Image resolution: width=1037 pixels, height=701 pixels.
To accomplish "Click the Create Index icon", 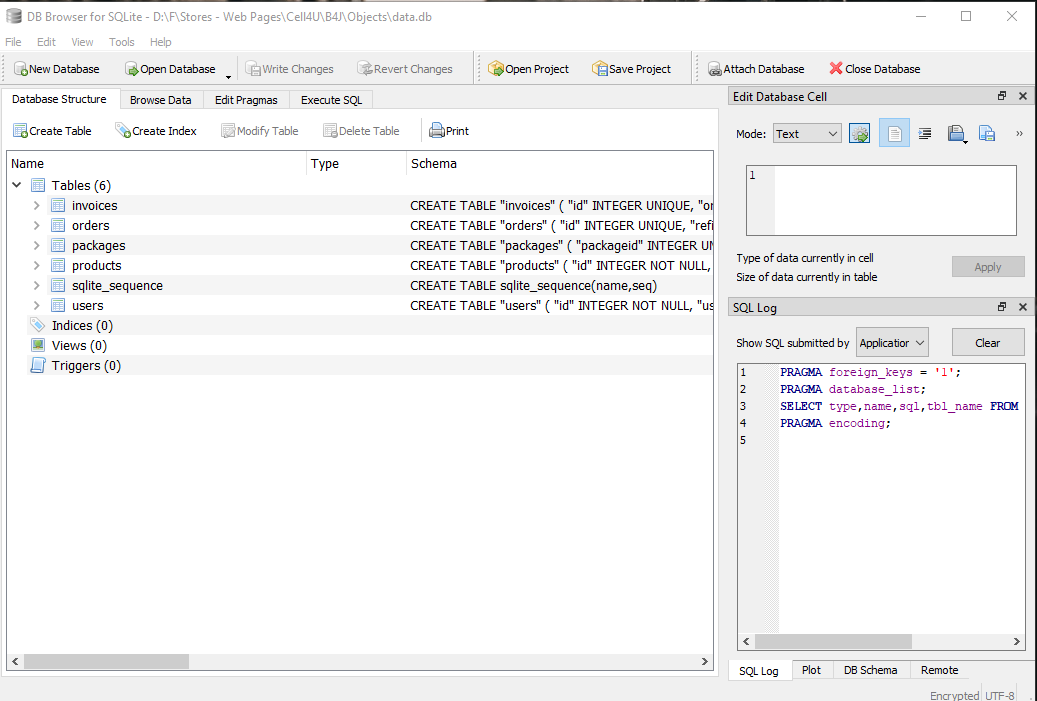I will coord(123,131).
